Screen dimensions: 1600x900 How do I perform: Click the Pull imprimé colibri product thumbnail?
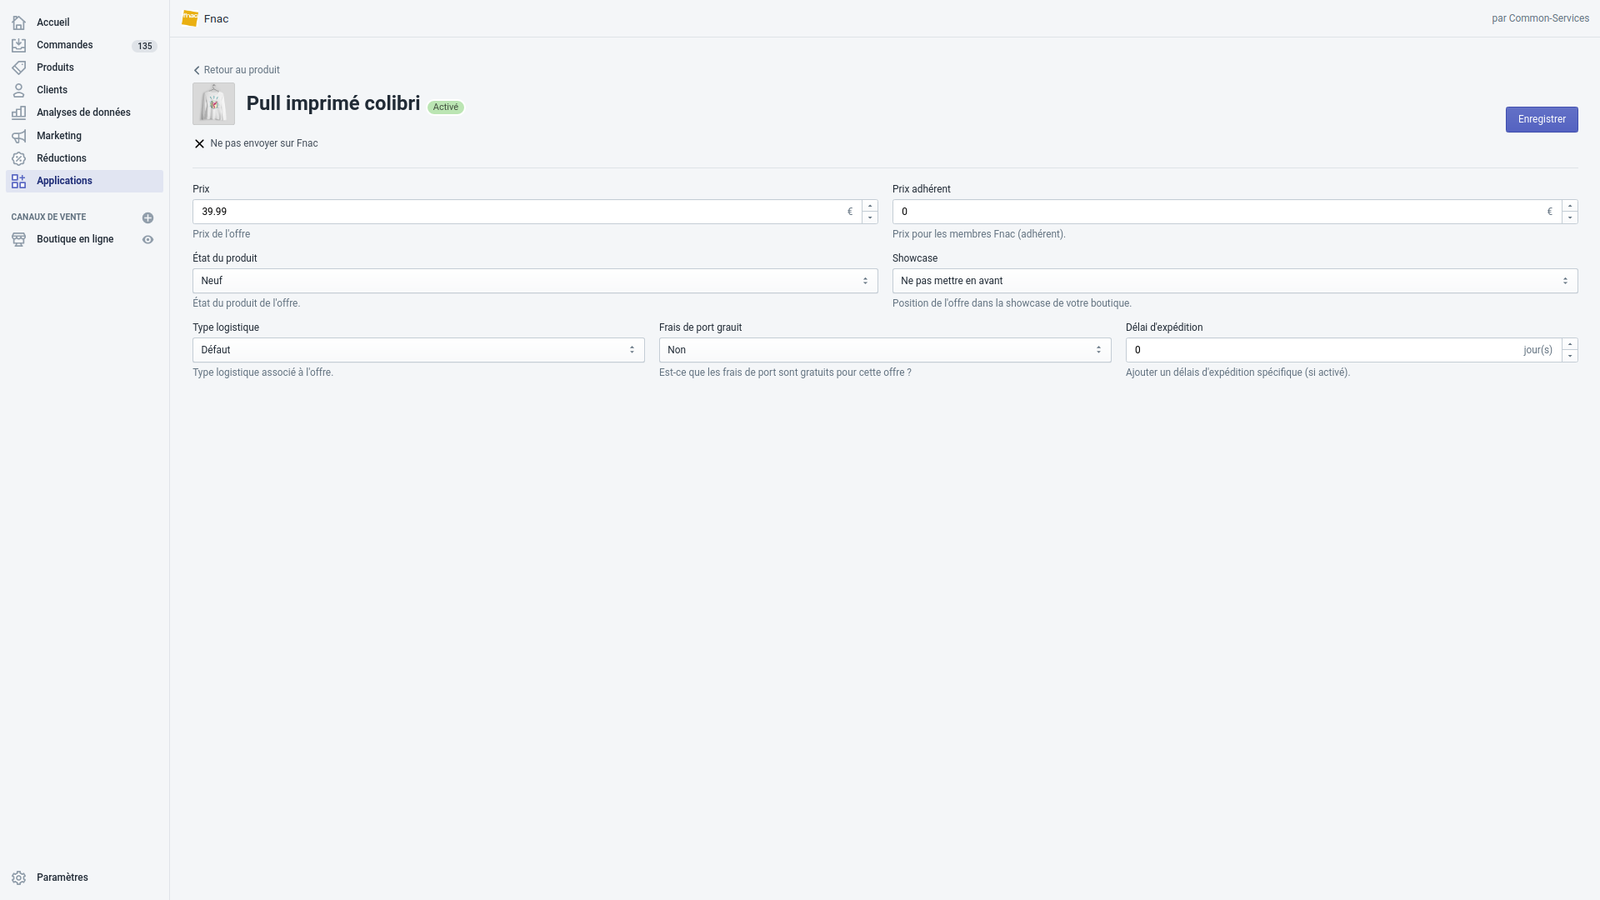(214, 104)
